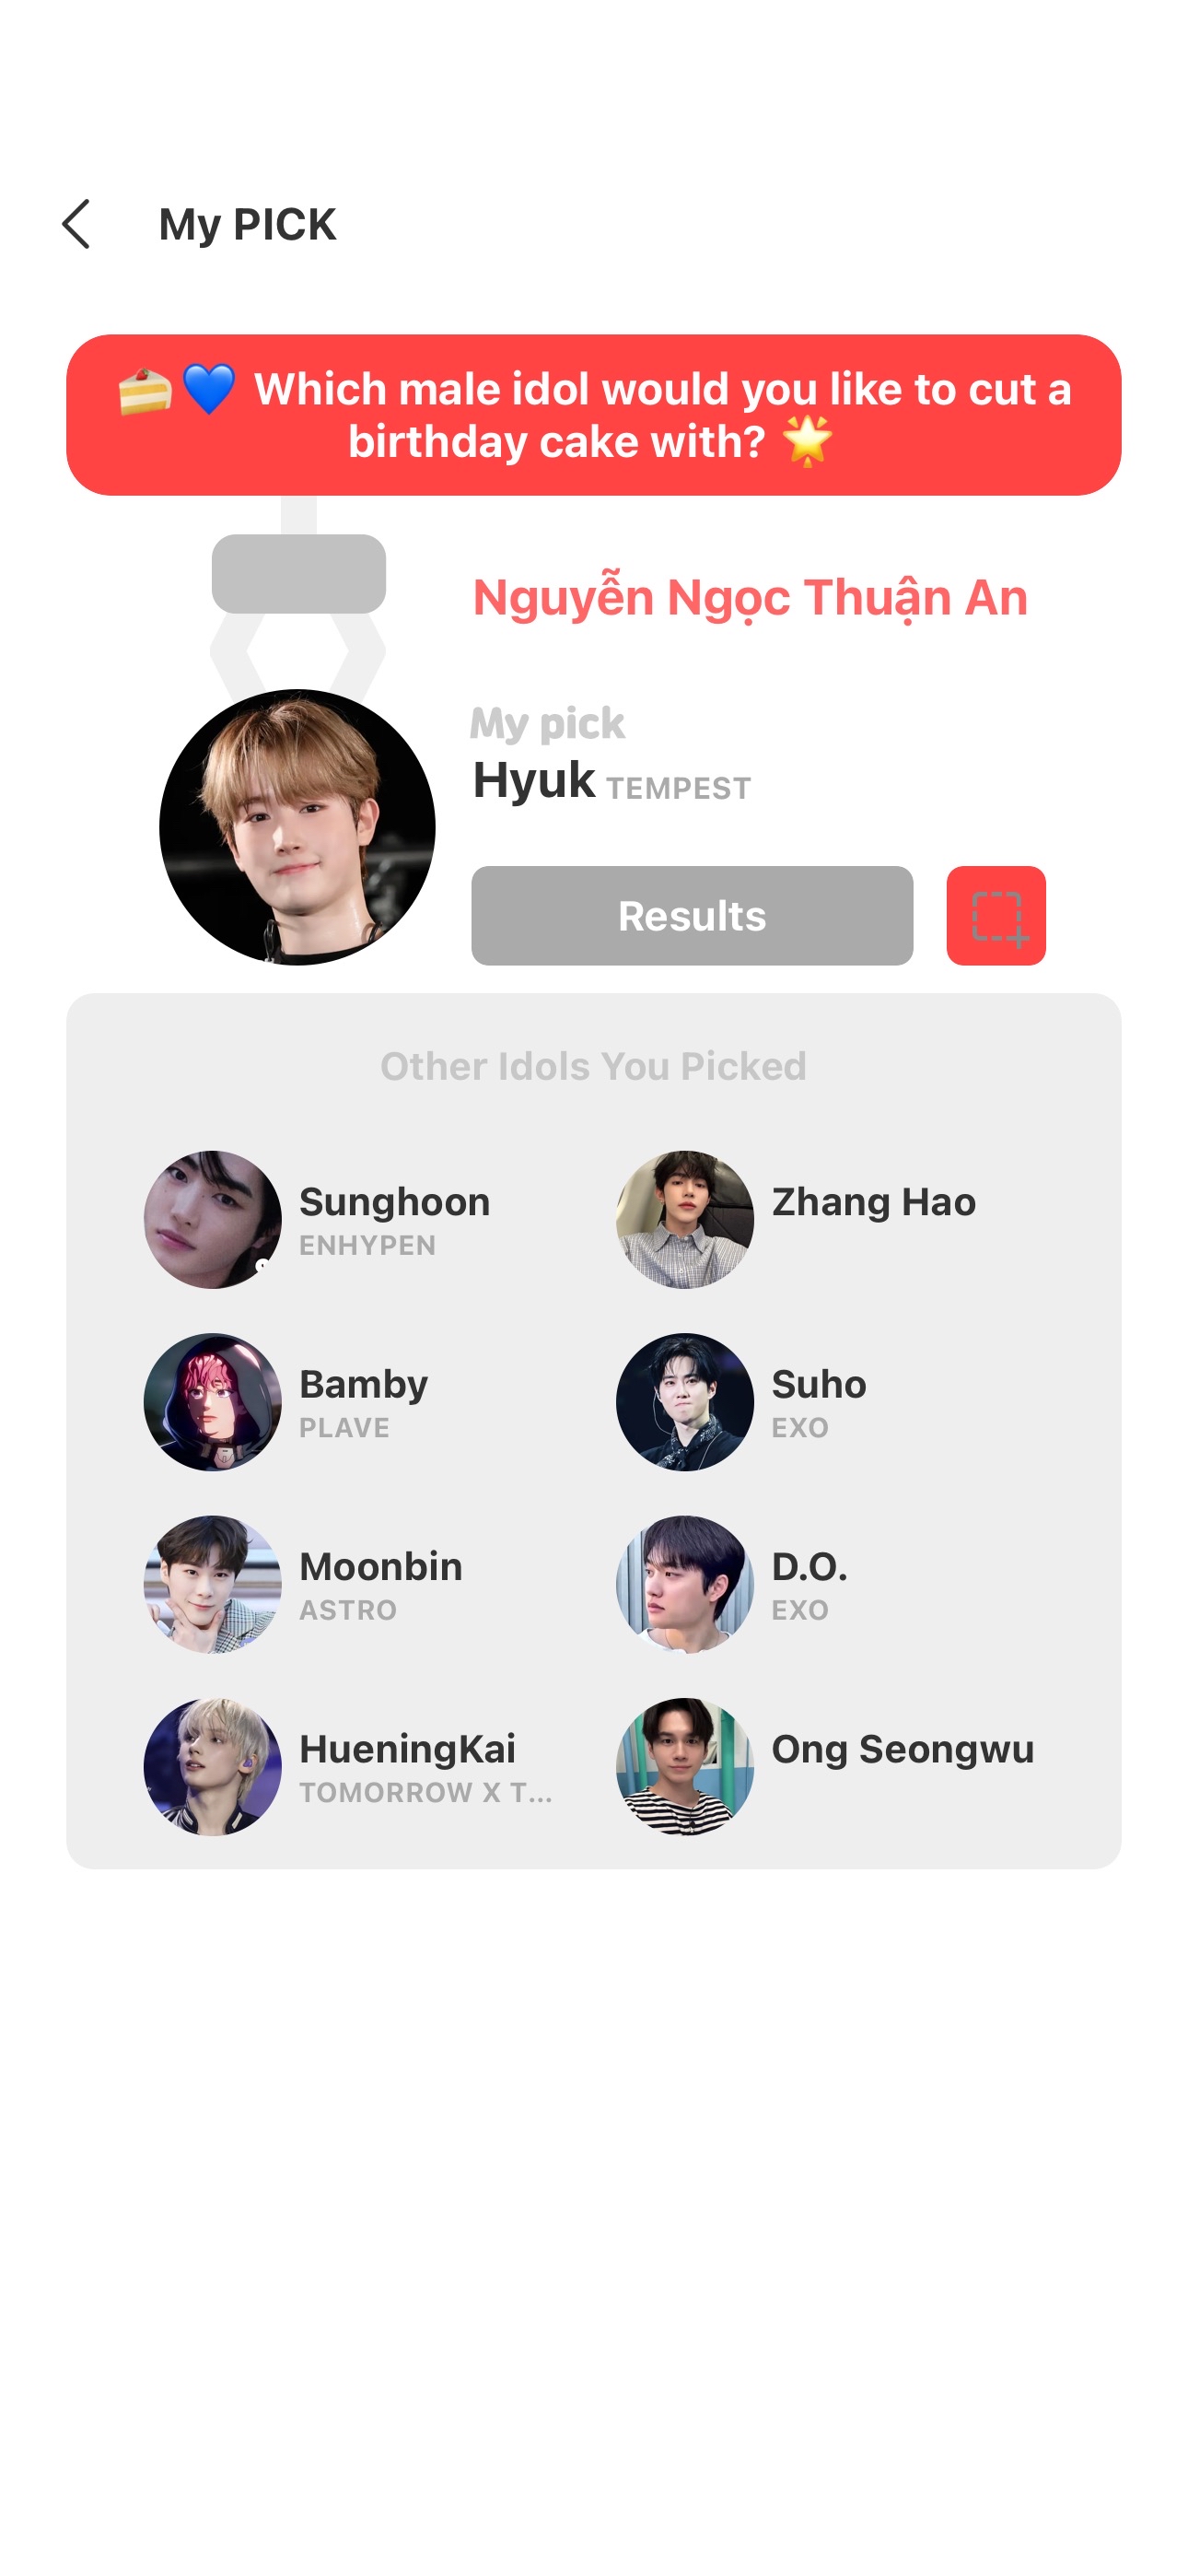Viewport: 1188px width, 2576px height.
Task: Tap Bamby's animated character avatar
Action: tap(213, 1401)
